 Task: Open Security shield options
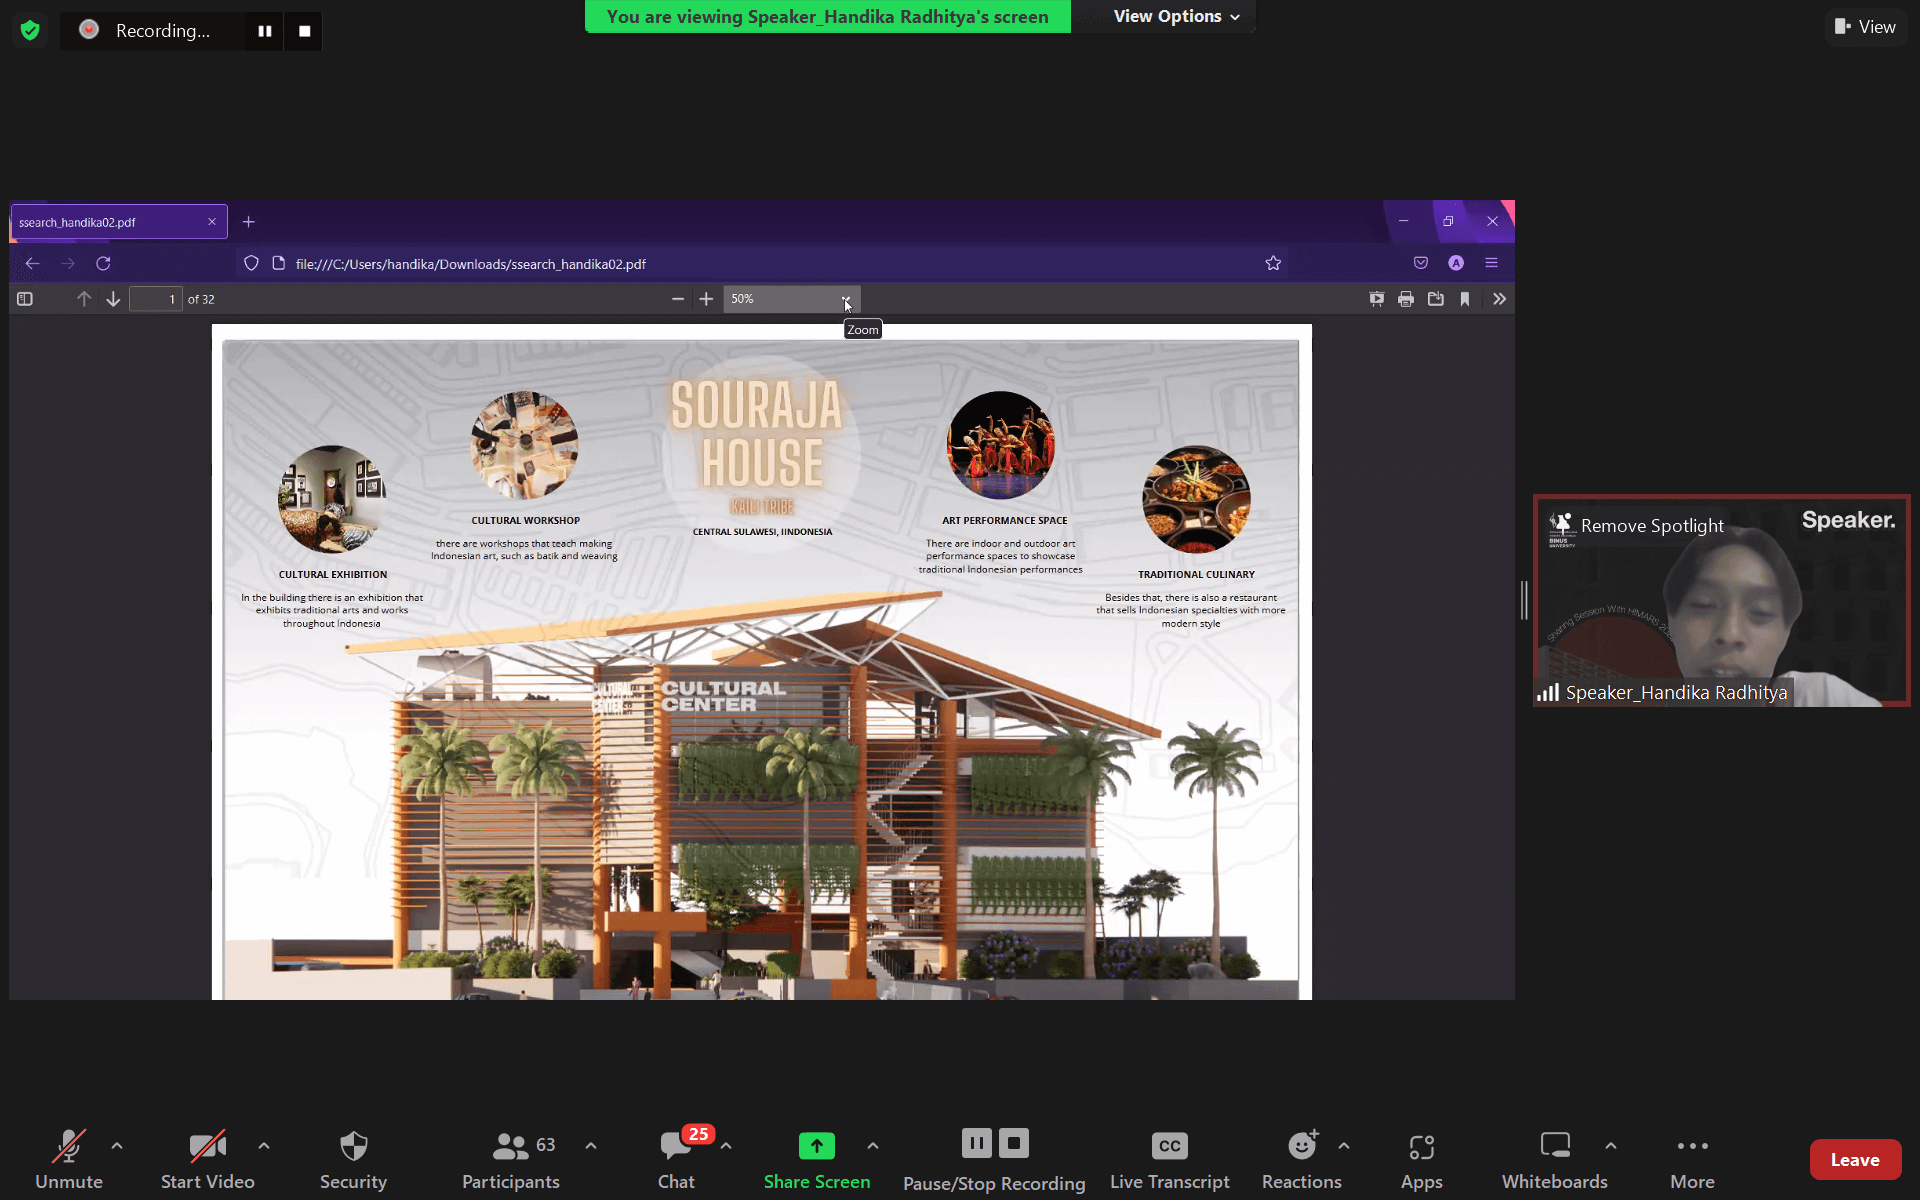point(353,1160)
